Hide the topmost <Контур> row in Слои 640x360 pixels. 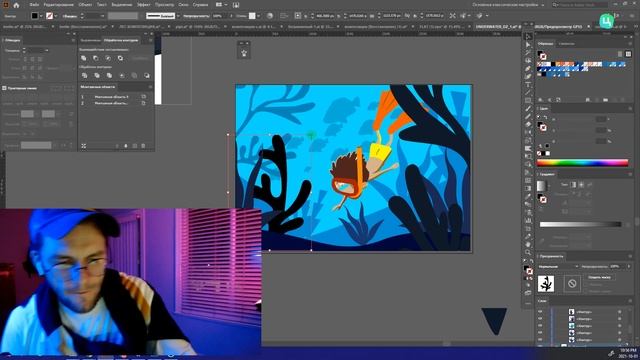540,312
